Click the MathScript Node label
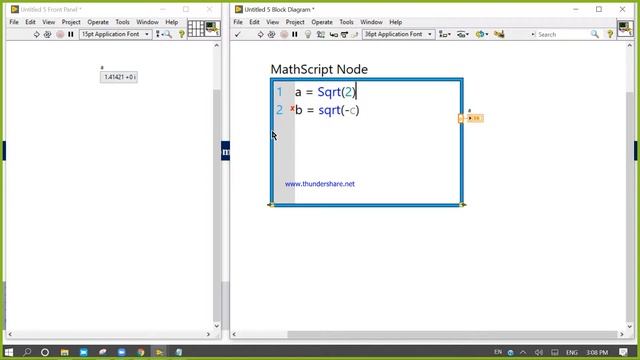 coord(319,69)
